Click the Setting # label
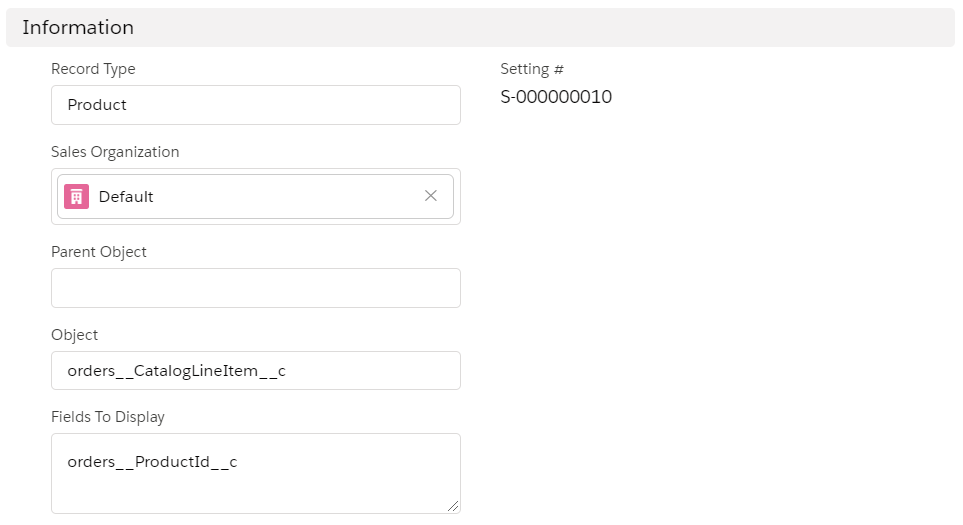 [532, 69]
